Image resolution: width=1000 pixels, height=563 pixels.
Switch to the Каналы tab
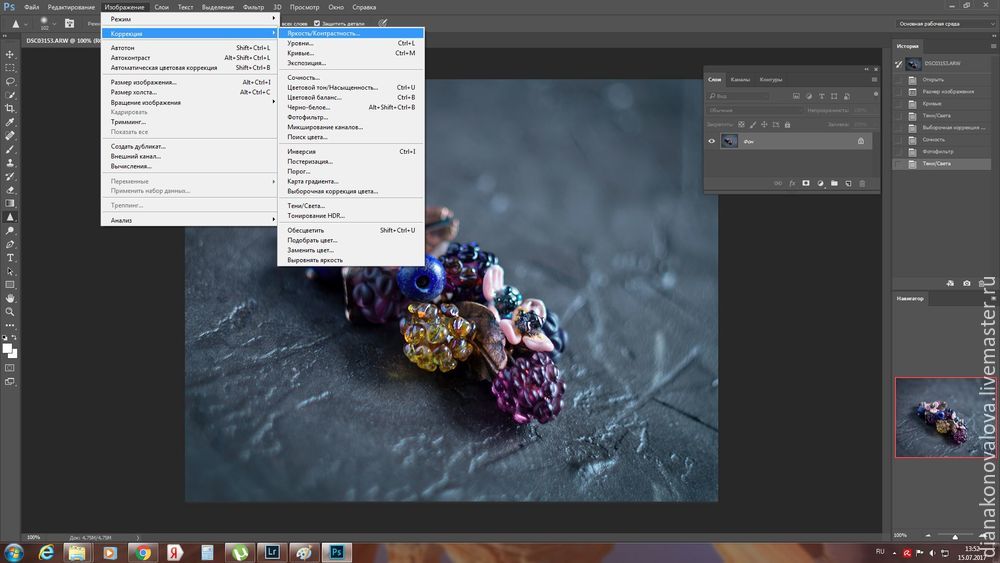coord(740,79)
